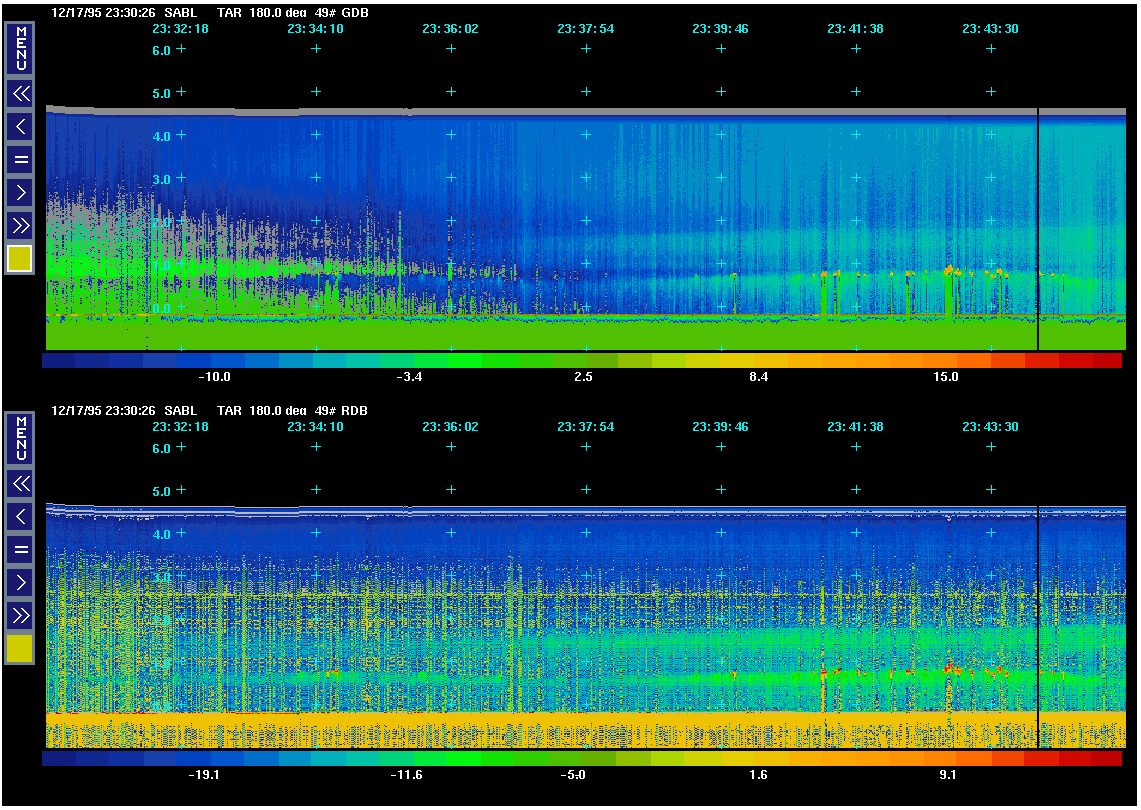
Task: Click the double-left arrow in the upper panel
Action: point(20,94)
